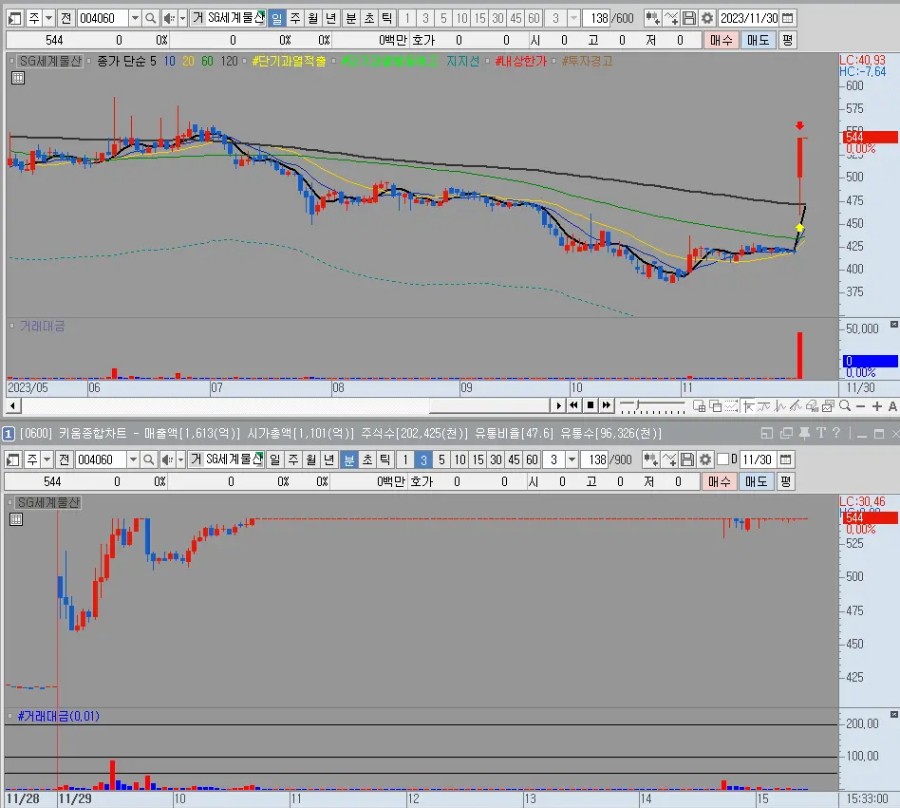900x808 pixels.
Task: Open calendar icon beside 11/30 in lower chart
Action: click(786, 460)
